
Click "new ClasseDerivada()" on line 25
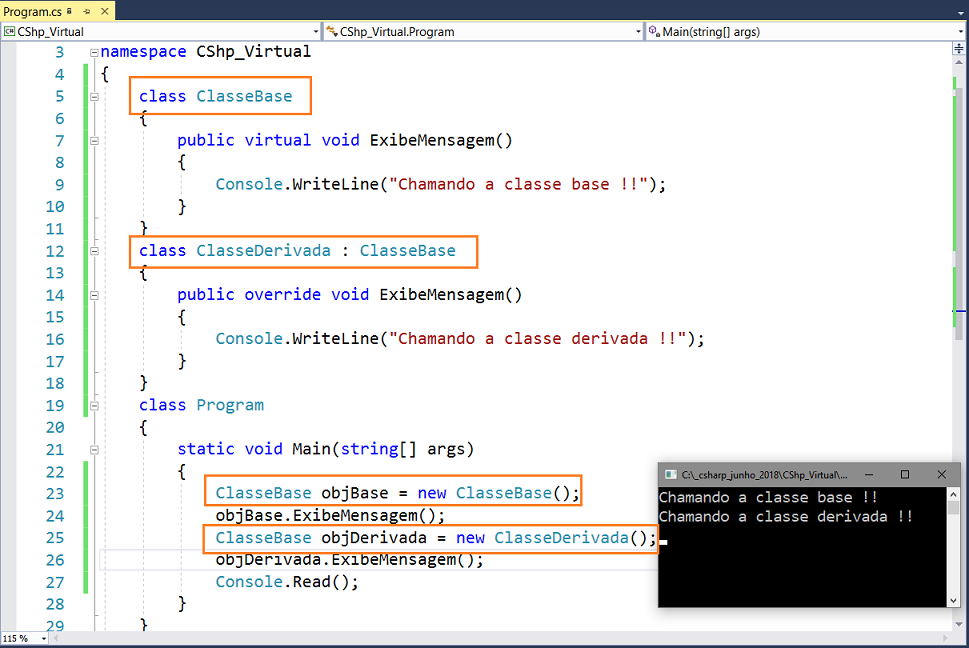click(x=551, y=538)
